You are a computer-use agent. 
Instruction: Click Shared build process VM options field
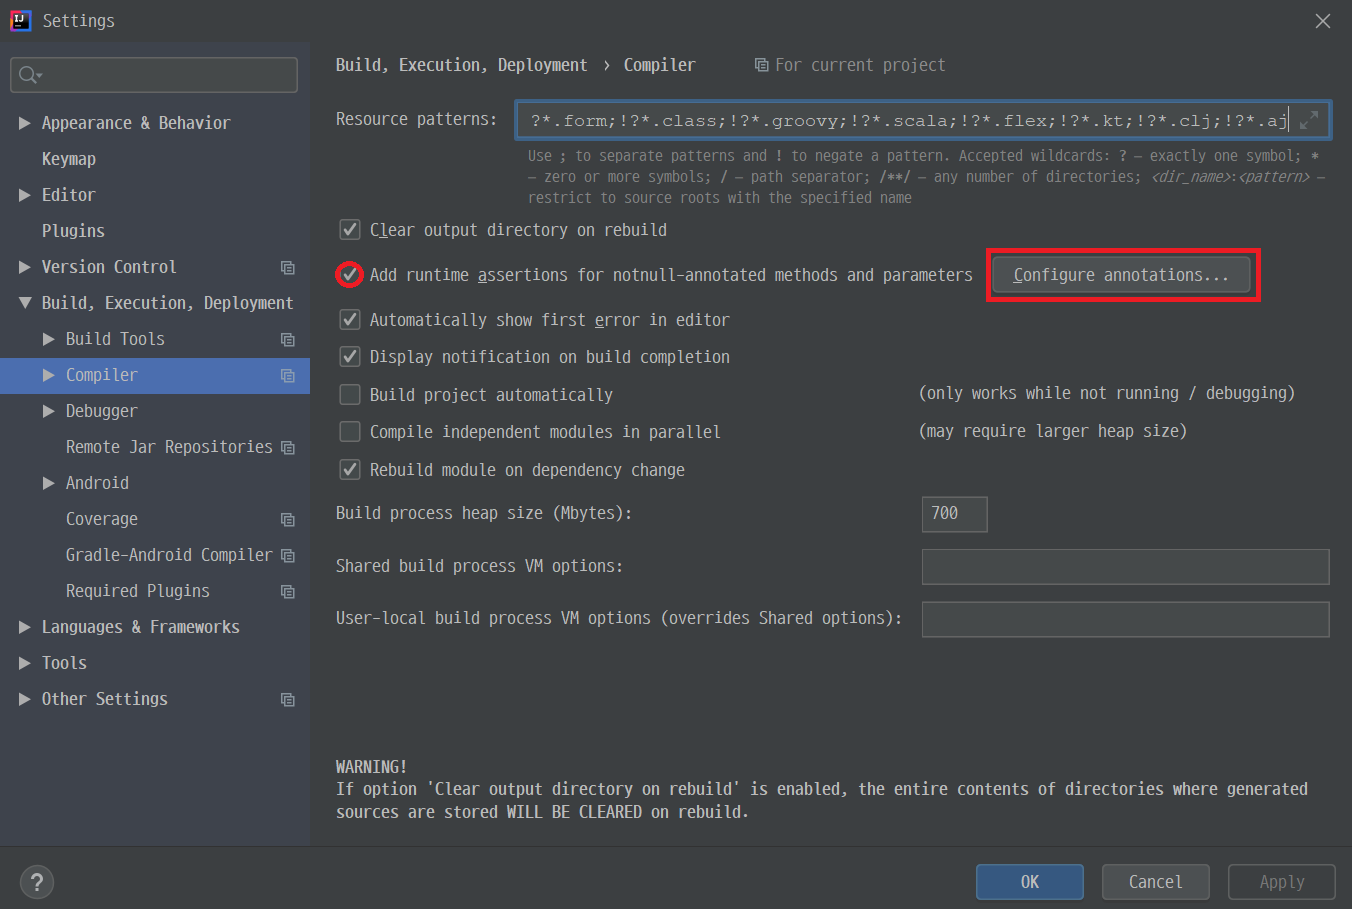(x=1126, y=566)
